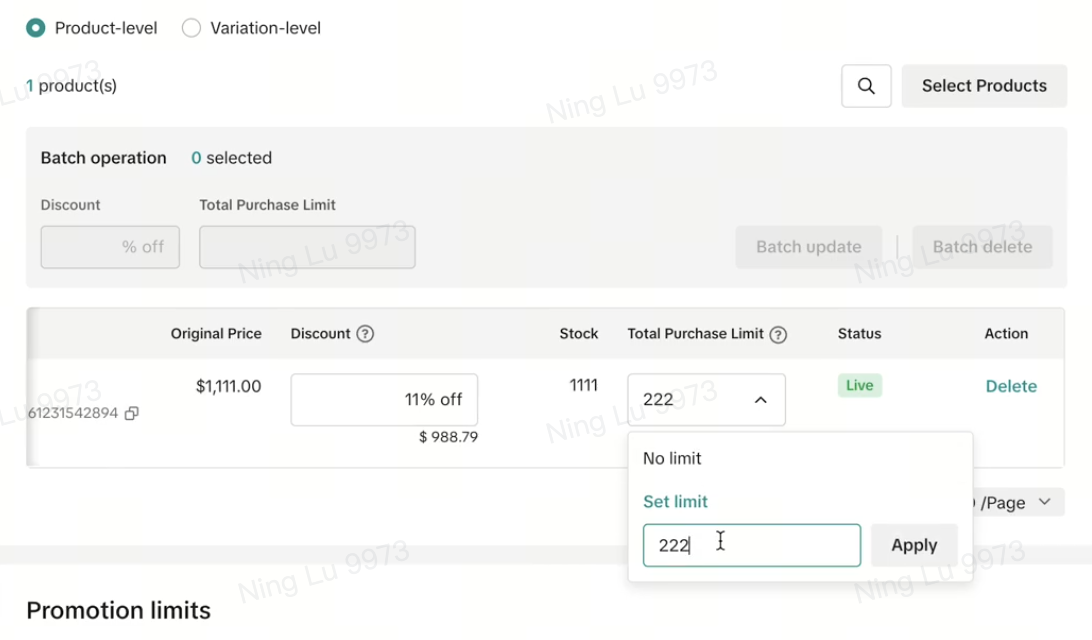Image resolution: width=1092 pixels, height=640 pixels.
Task: Click the search magnifier icon
Action: pos(866,86)
